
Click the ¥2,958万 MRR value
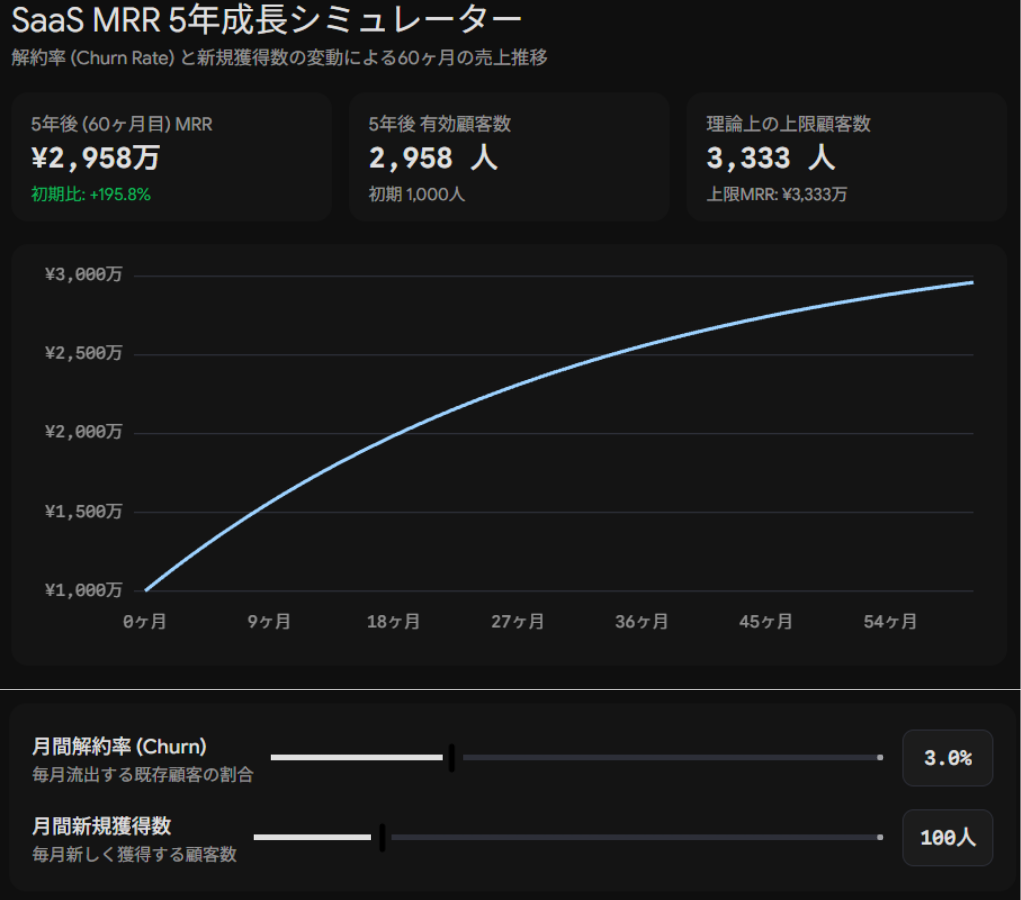click(96, 158)
